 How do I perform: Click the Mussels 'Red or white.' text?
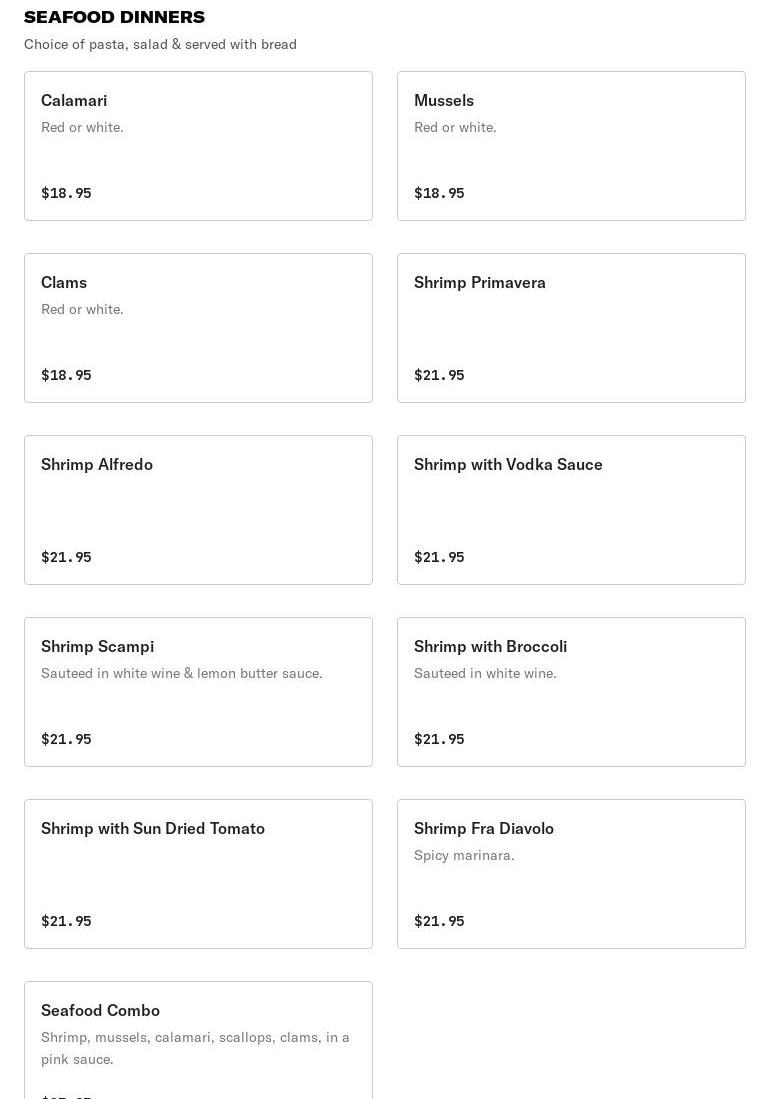pos(455,128)
